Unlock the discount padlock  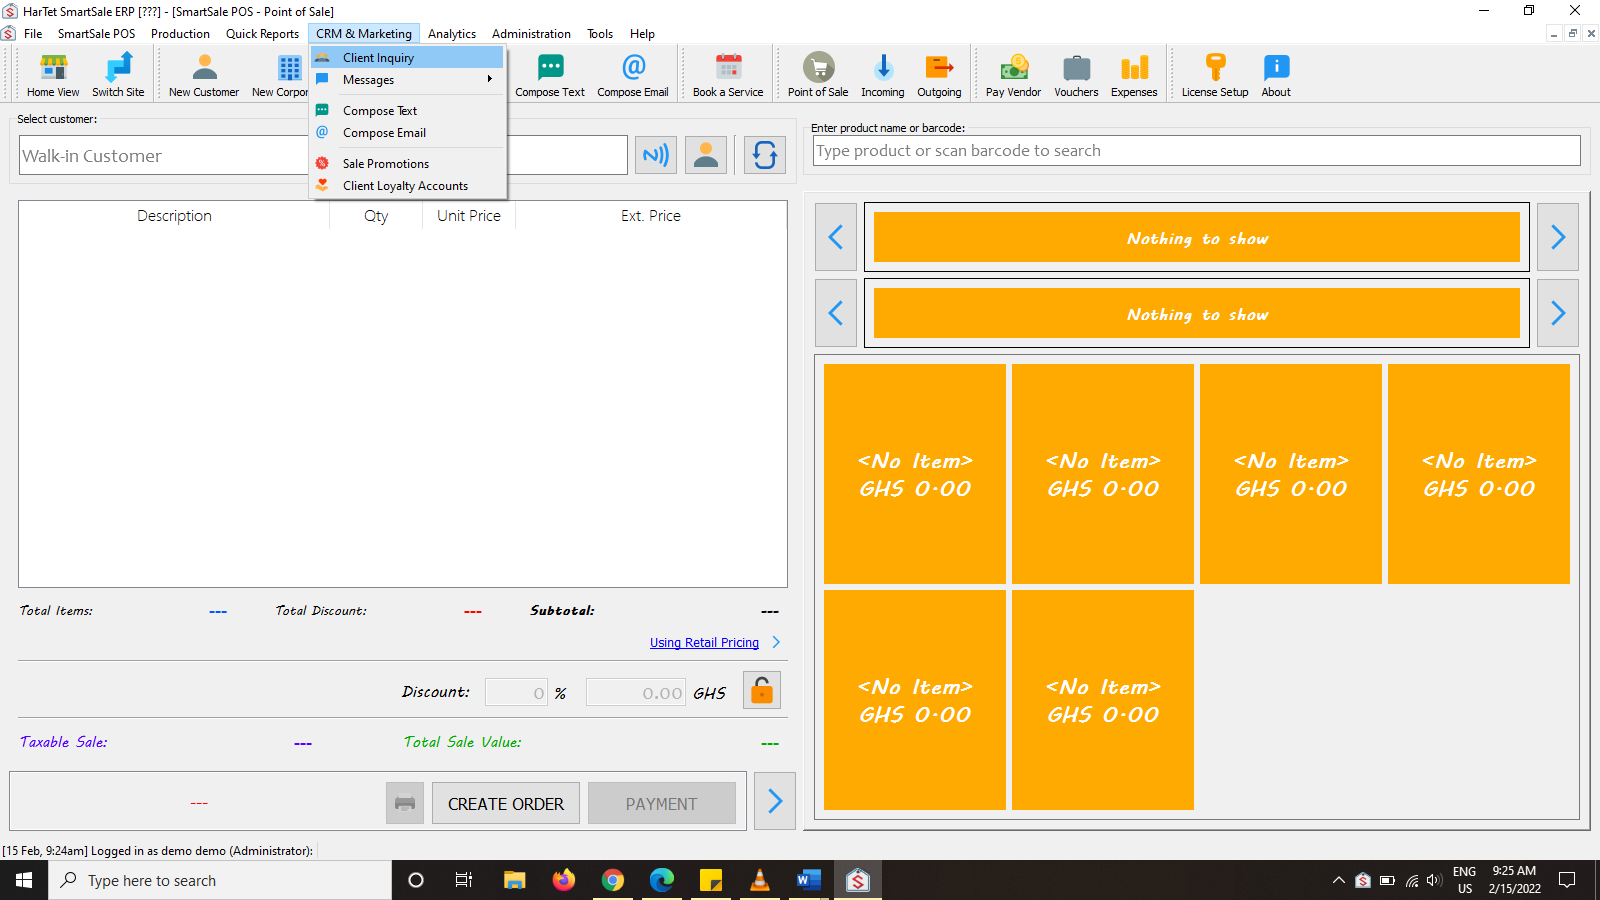point(761,690)
